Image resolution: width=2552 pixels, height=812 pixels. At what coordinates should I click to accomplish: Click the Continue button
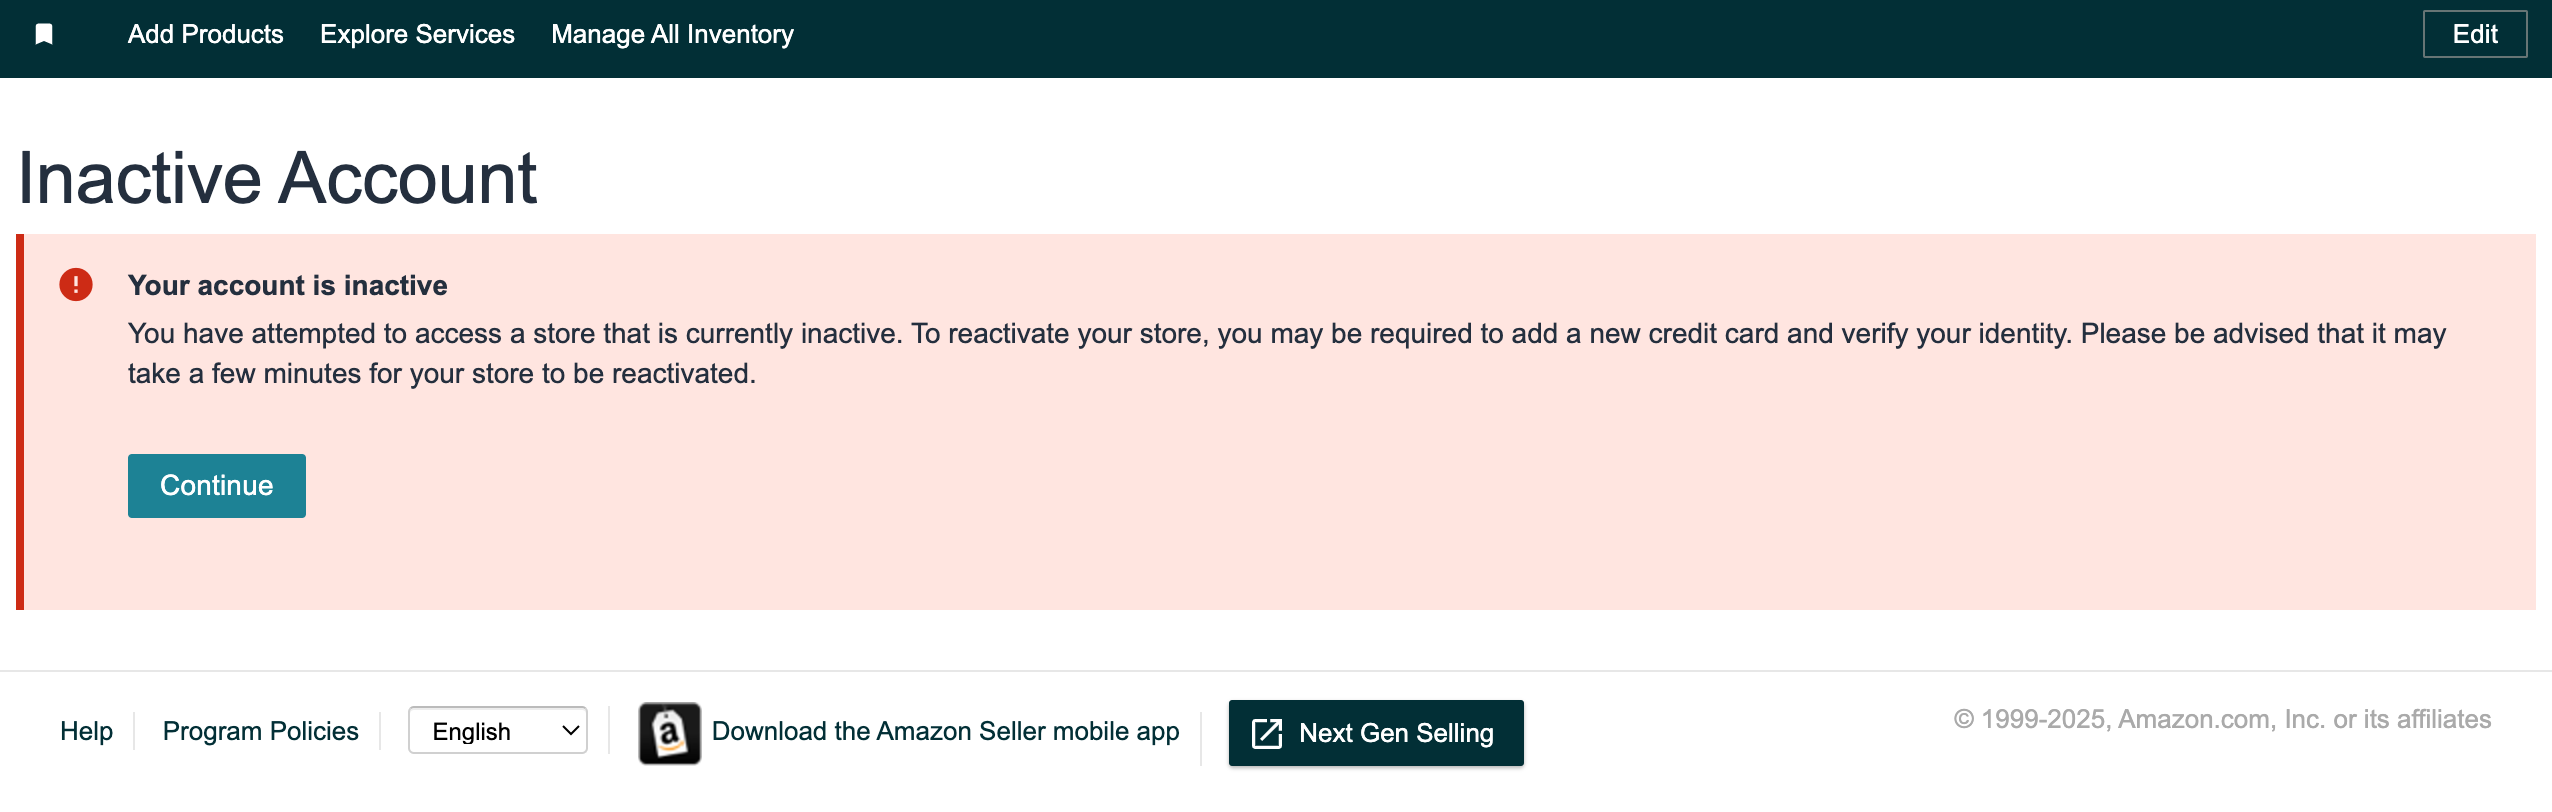(x=217, y=486)
